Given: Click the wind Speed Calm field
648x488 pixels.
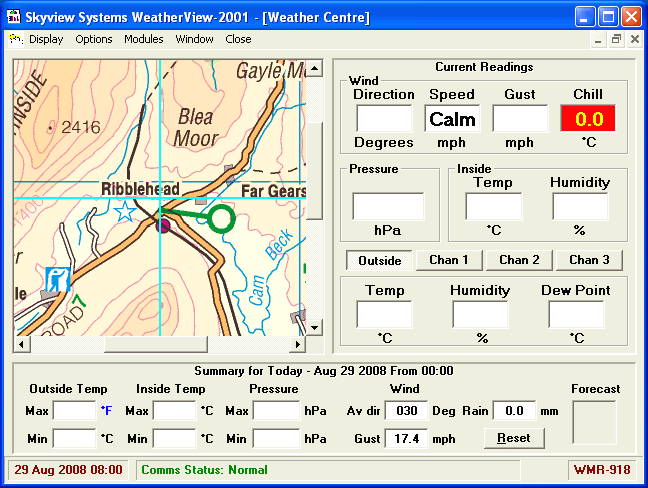Looking at the screenshot, I should [x=452, y=119].
